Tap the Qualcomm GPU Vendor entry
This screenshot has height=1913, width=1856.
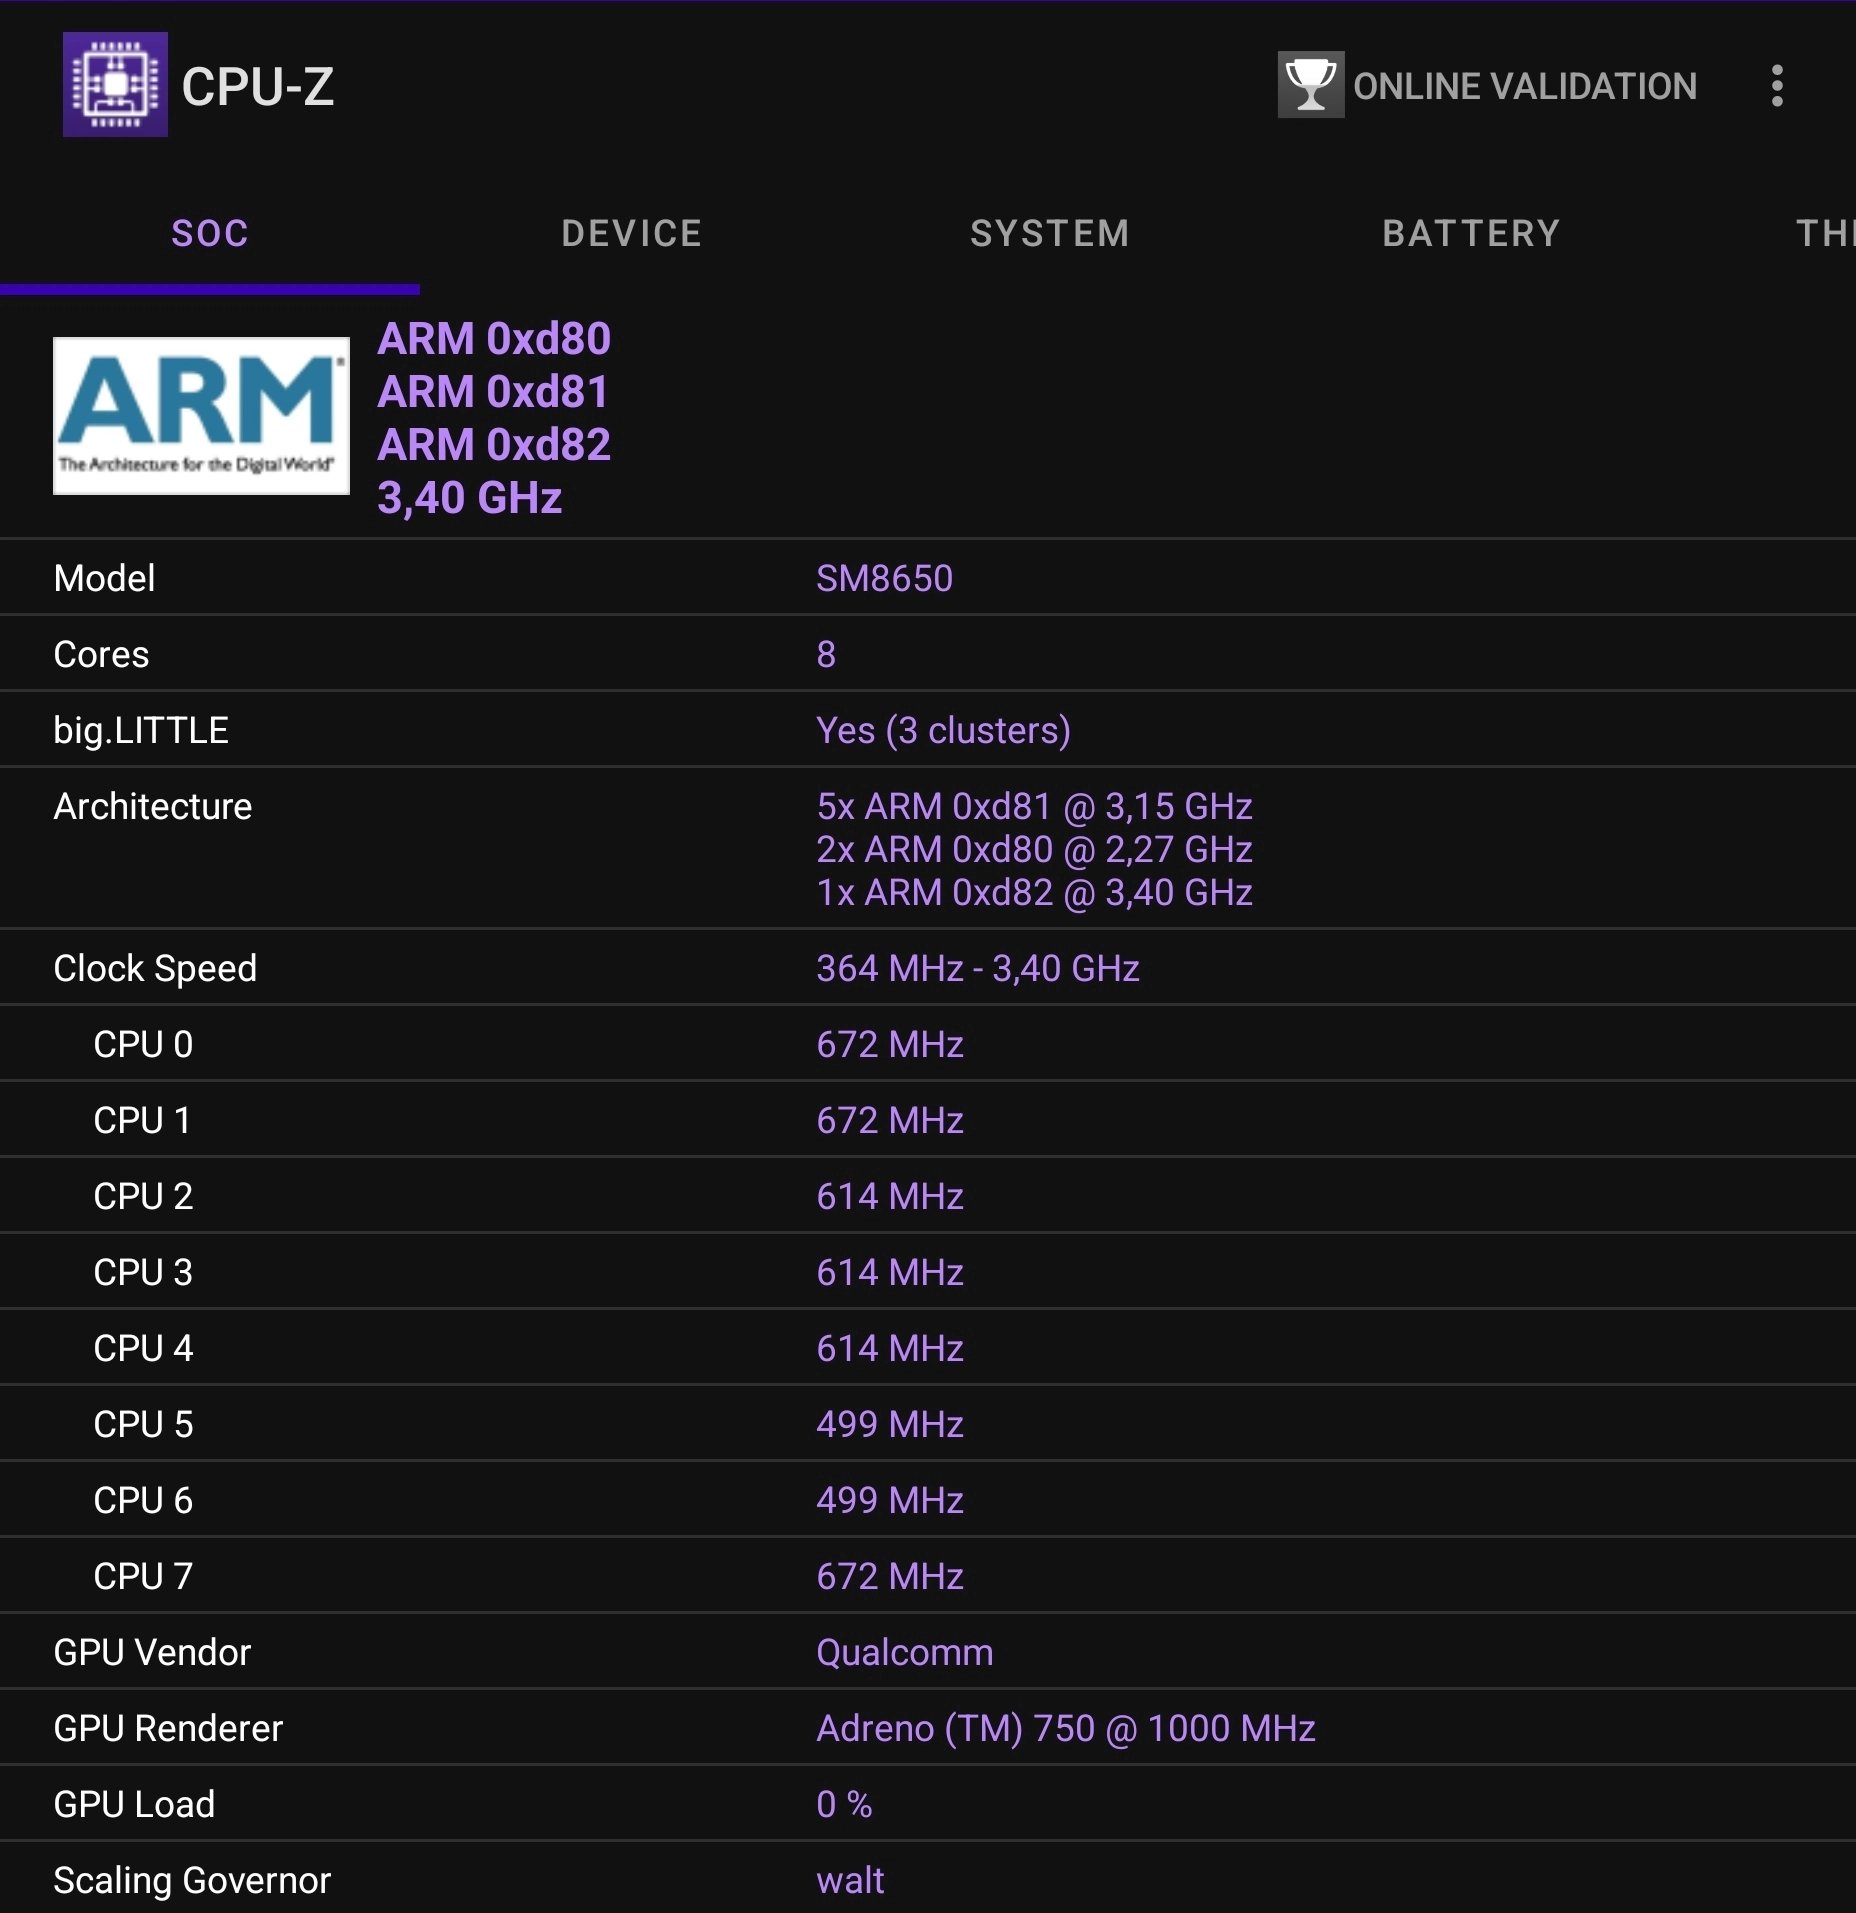[901, 1652]
